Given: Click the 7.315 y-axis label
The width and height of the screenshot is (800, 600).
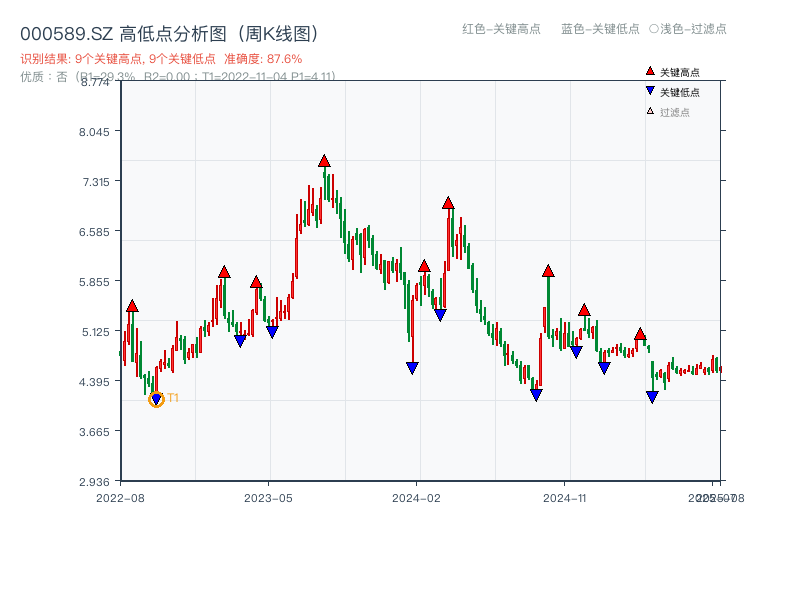Looking at the screenshot, I should click(x=96, y=182).
